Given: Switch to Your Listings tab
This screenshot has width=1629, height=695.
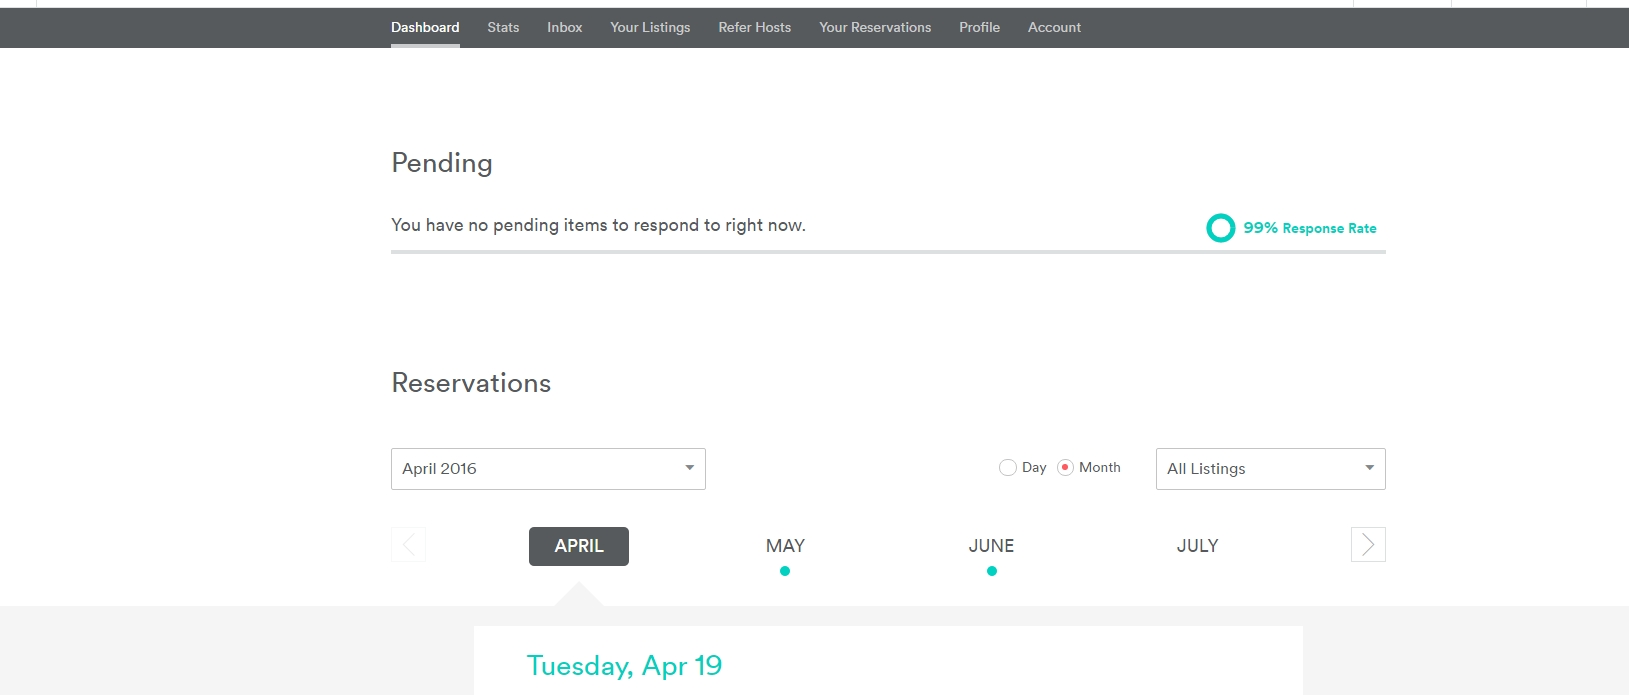Looking at the screenshot, I should (x=650, y=28).
